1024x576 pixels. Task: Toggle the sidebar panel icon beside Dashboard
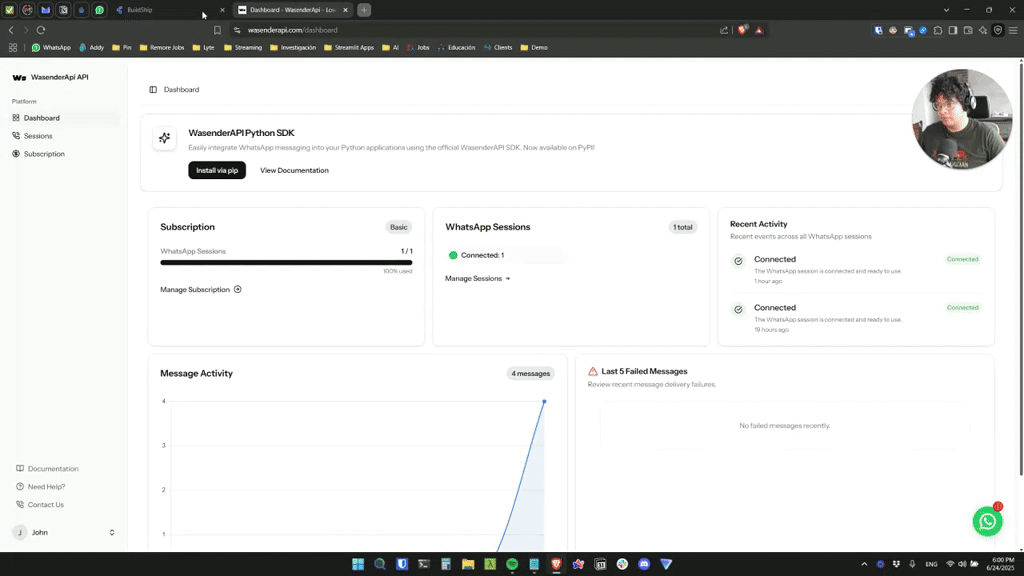pos(153,89)
